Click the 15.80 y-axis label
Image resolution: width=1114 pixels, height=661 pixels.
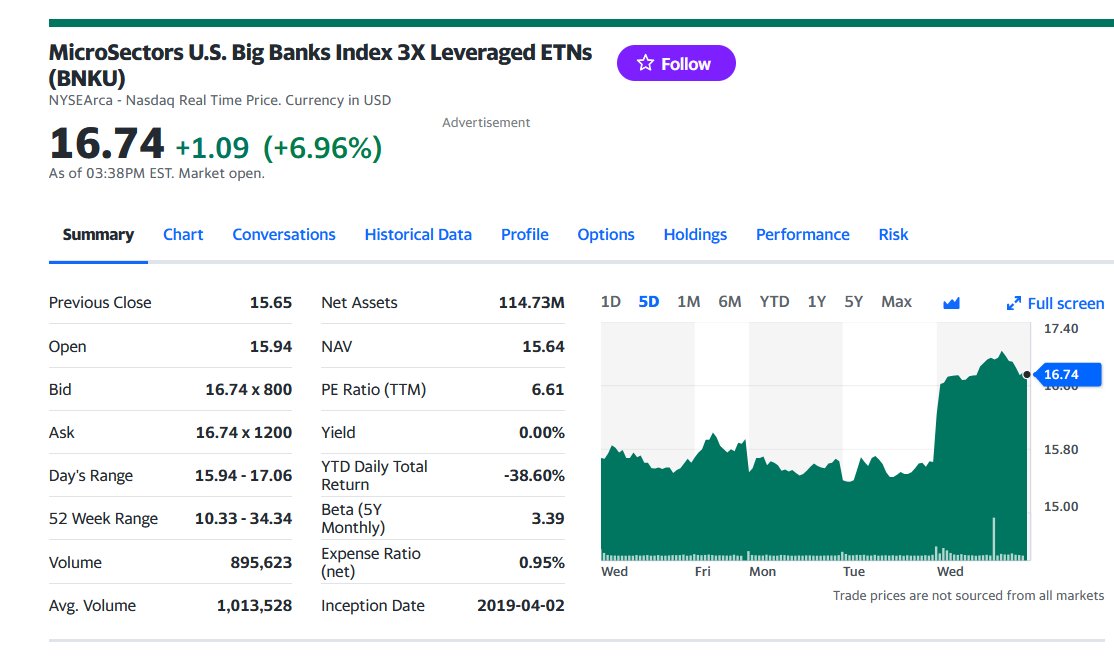1061,450
